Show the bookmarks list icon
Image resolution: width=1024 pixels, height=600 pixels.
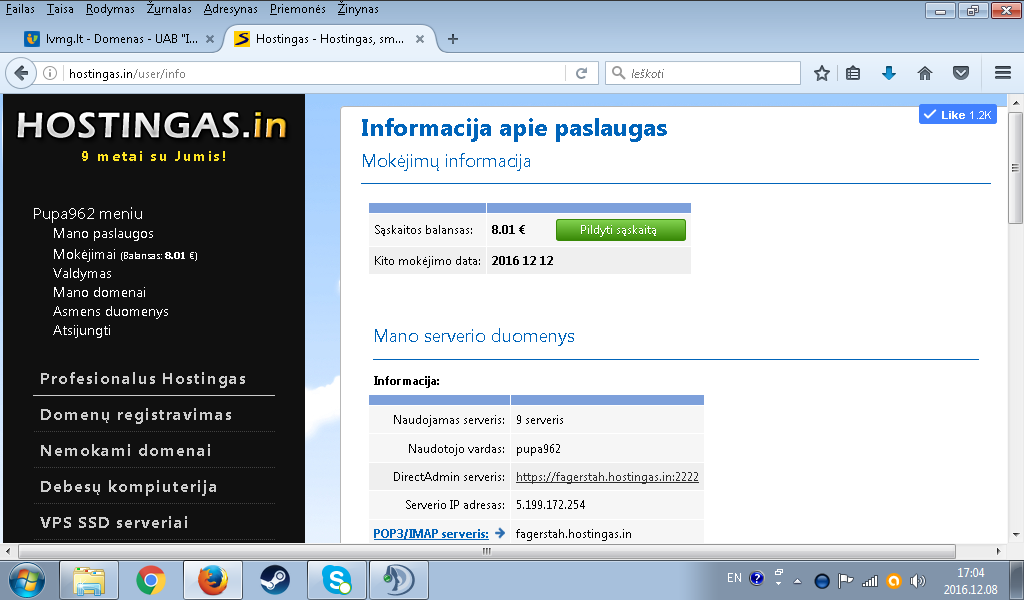point(853,73)
